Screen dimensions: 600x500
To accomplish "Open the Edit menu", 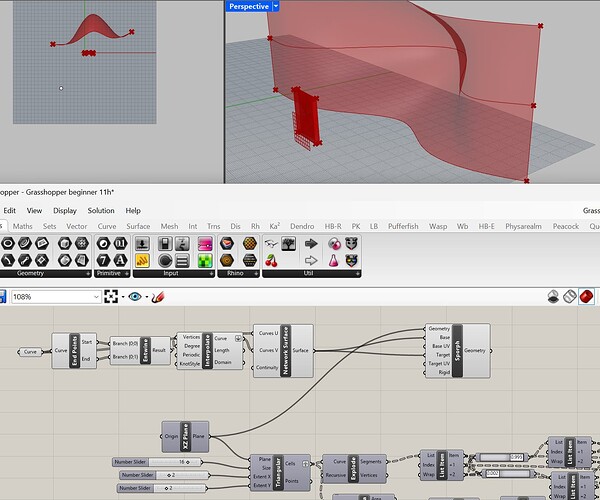I will pyautogui.click(x=10, y=210).
